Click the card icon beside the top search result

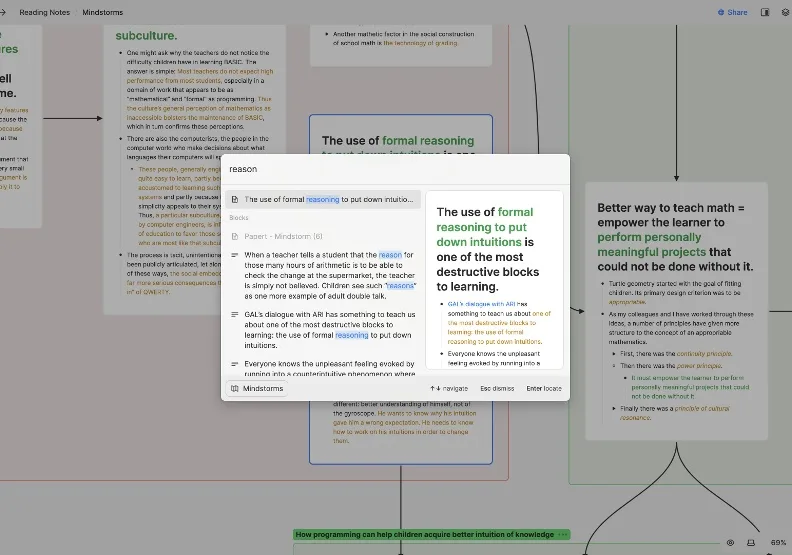(235, 199)
